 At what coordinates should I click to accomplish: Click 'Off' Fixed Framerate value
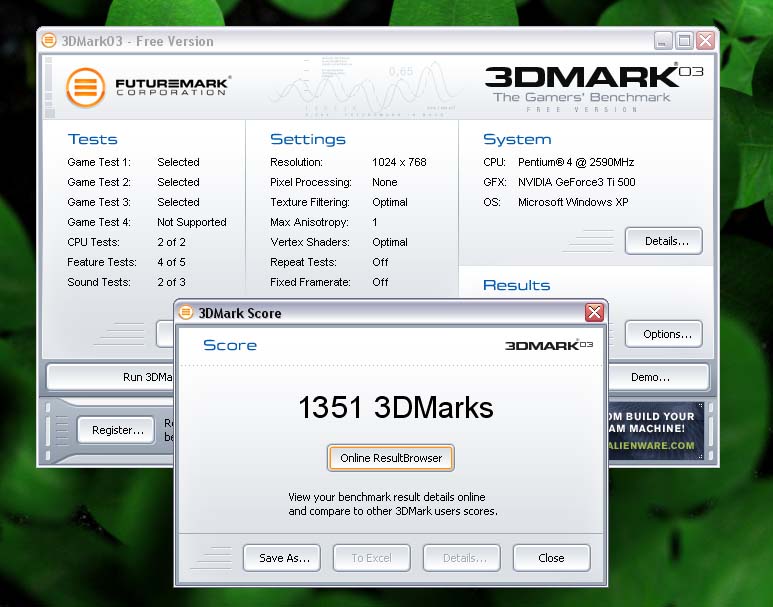[380, 282]
